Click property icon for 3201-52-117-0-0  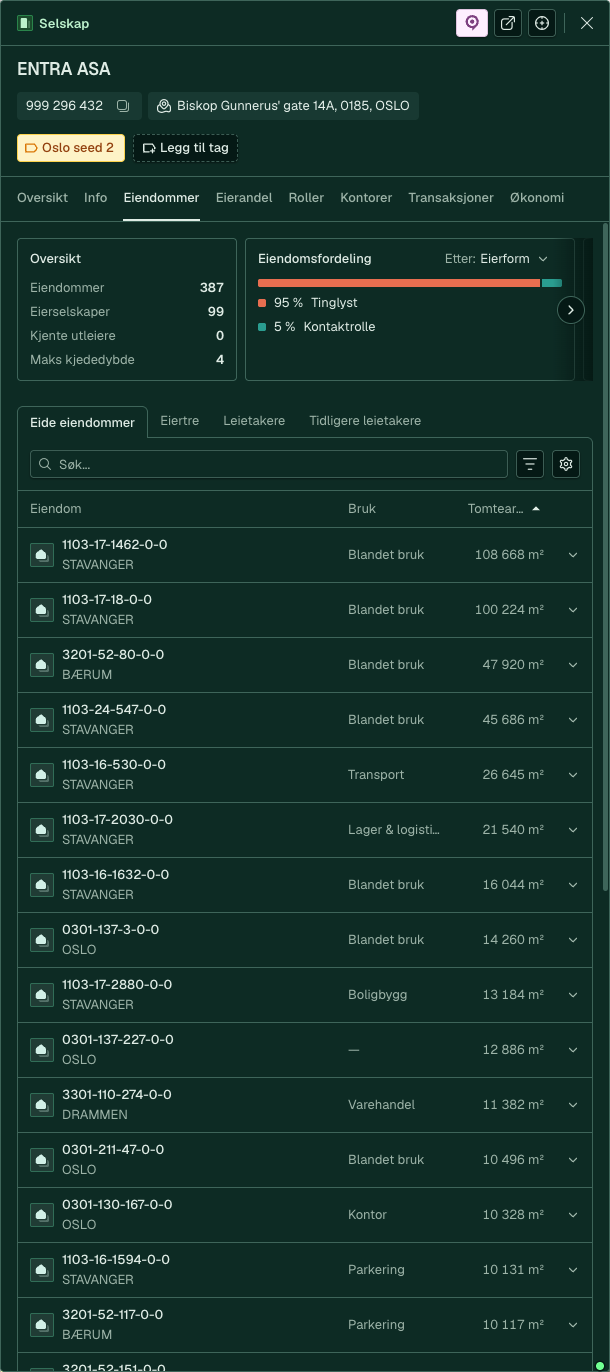42,1325
